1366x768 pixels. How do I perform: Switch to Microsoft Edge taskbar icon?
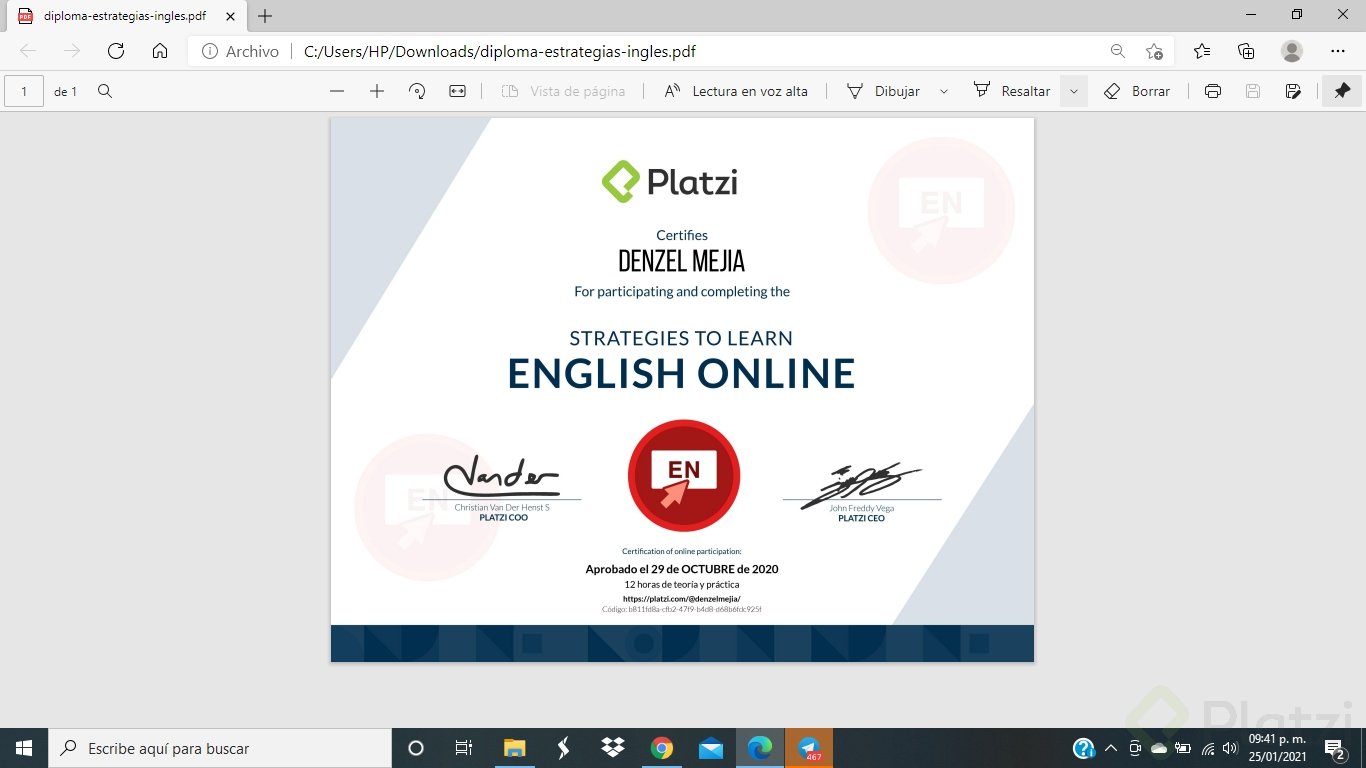pyautogui.click(x=760, y=748)
